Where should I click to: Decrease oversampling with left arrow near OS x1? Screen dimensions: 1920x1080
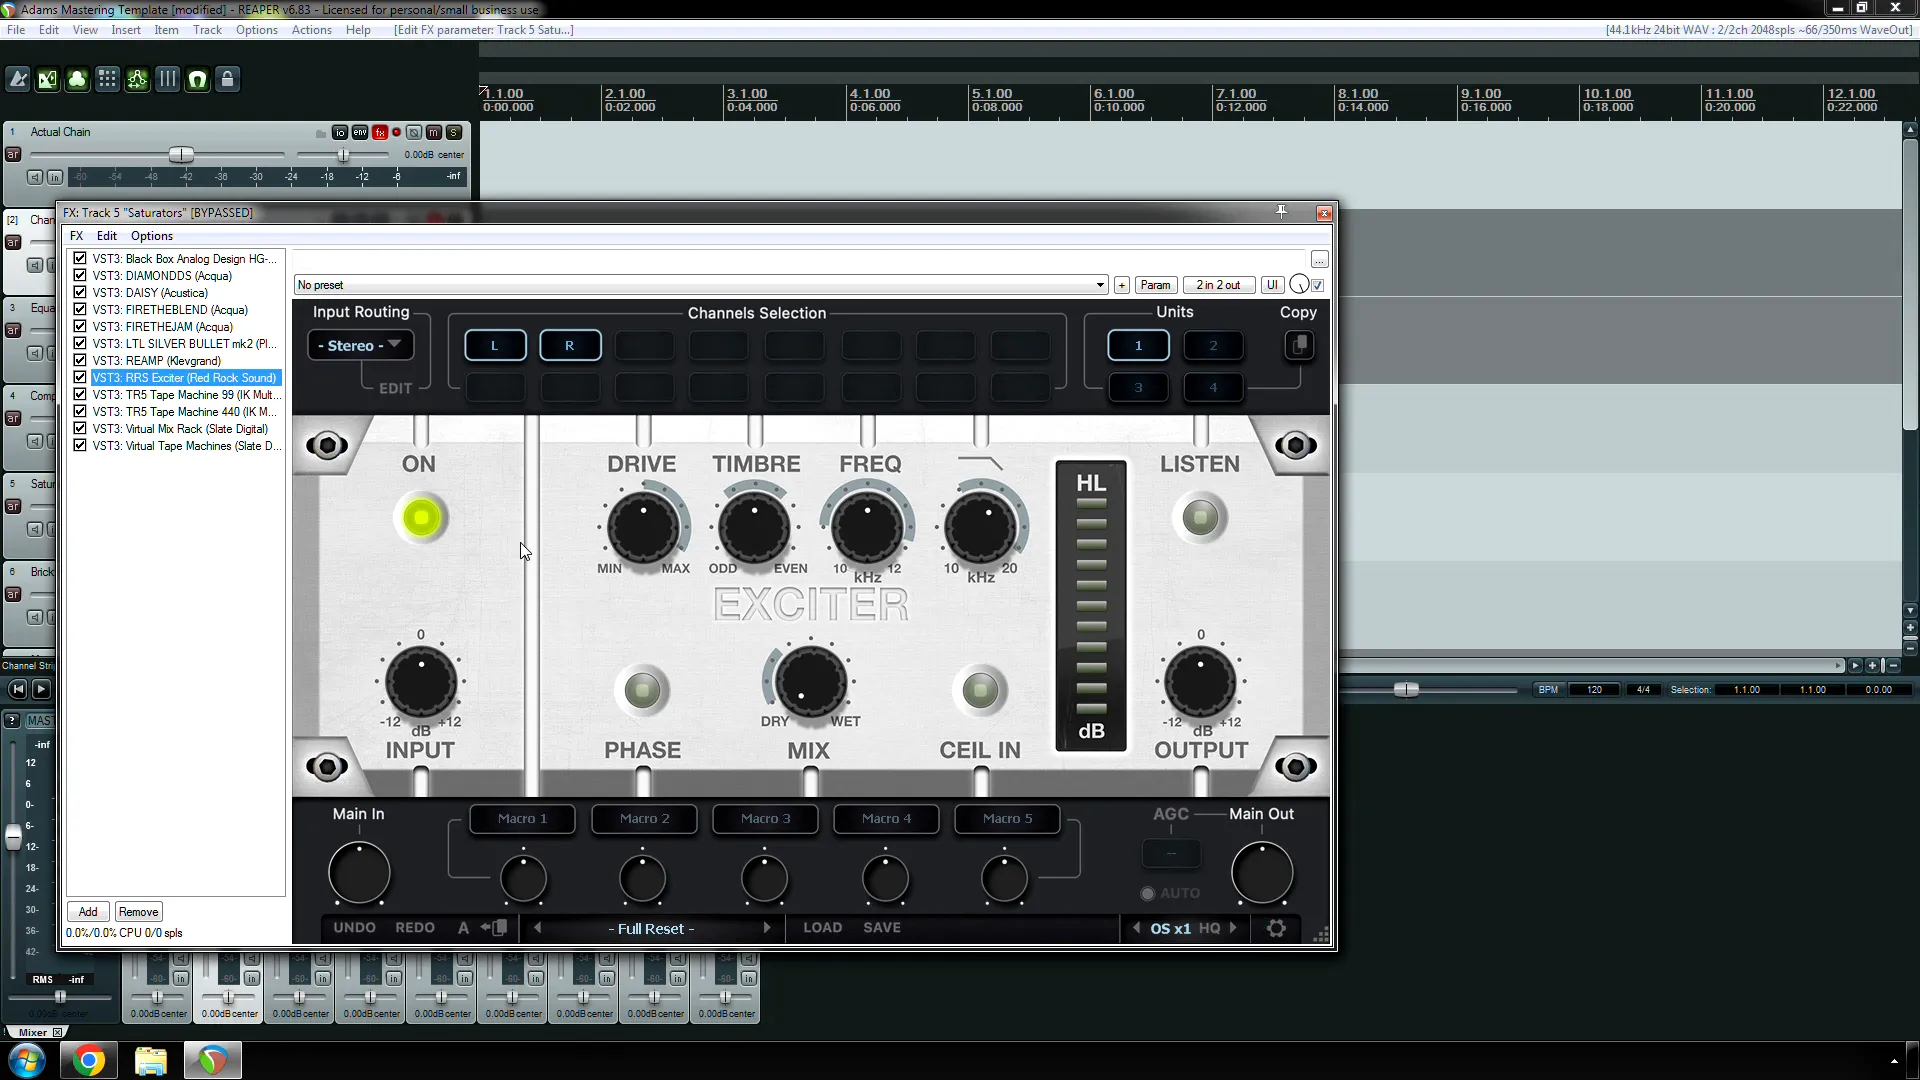(1136, 928)
